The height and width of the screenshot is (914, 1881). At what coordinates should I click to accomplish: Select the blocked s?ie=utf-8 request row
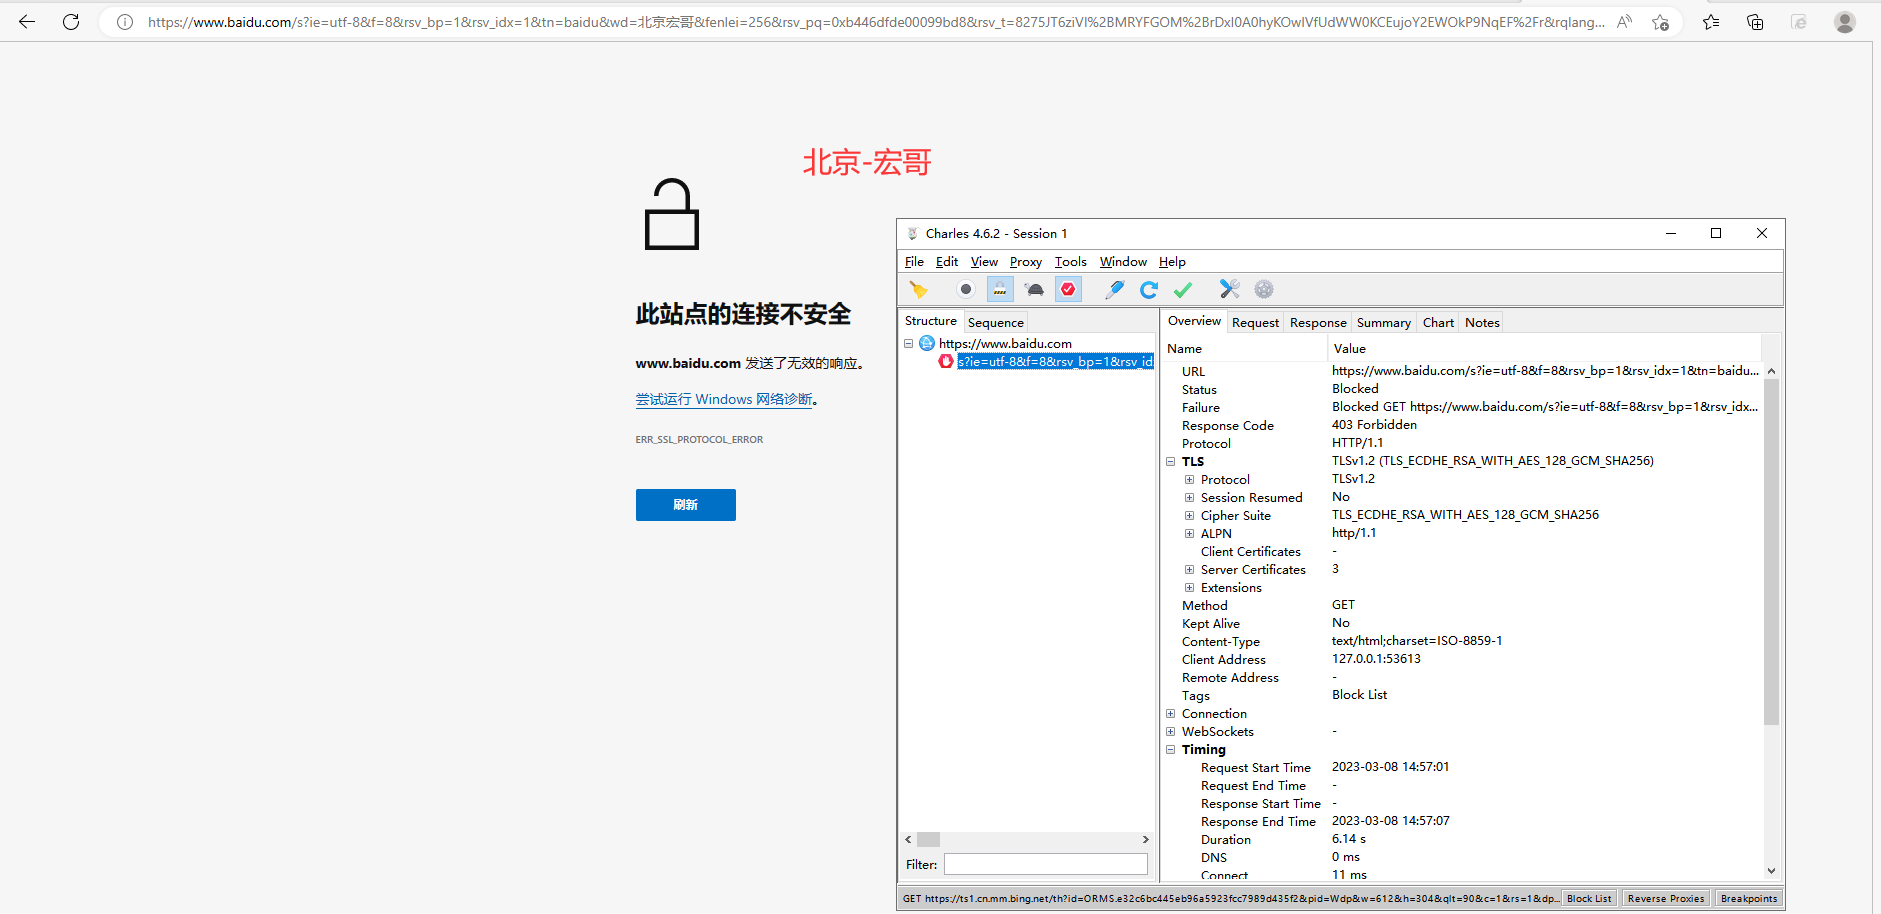tap(1055, 361)
